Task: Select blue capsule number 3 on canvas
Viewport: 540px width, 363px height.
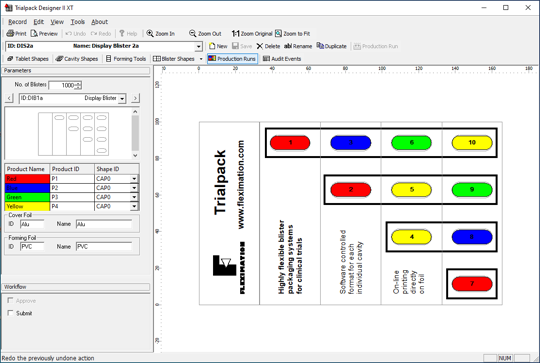Action: point(351,143)
